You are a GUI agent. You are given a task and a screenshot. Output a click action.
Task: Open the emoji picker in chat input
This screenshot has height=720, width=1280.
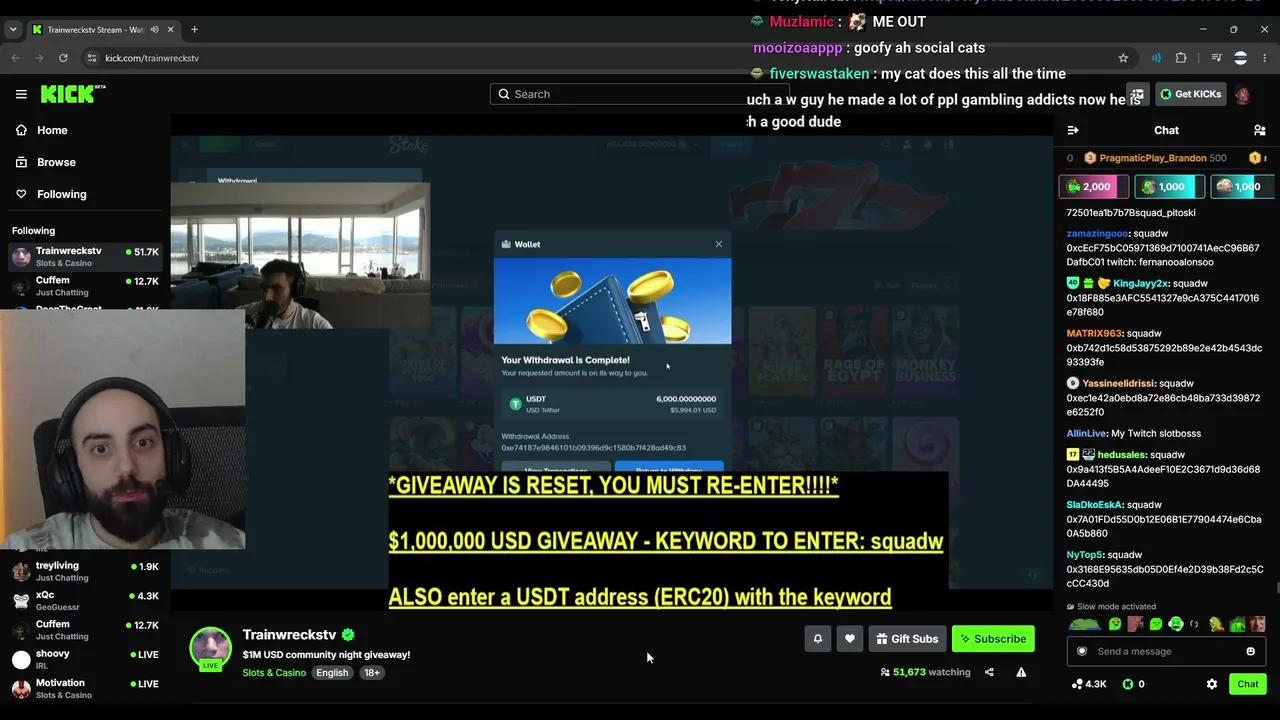pyautogui.click(x=1250, y=652)
